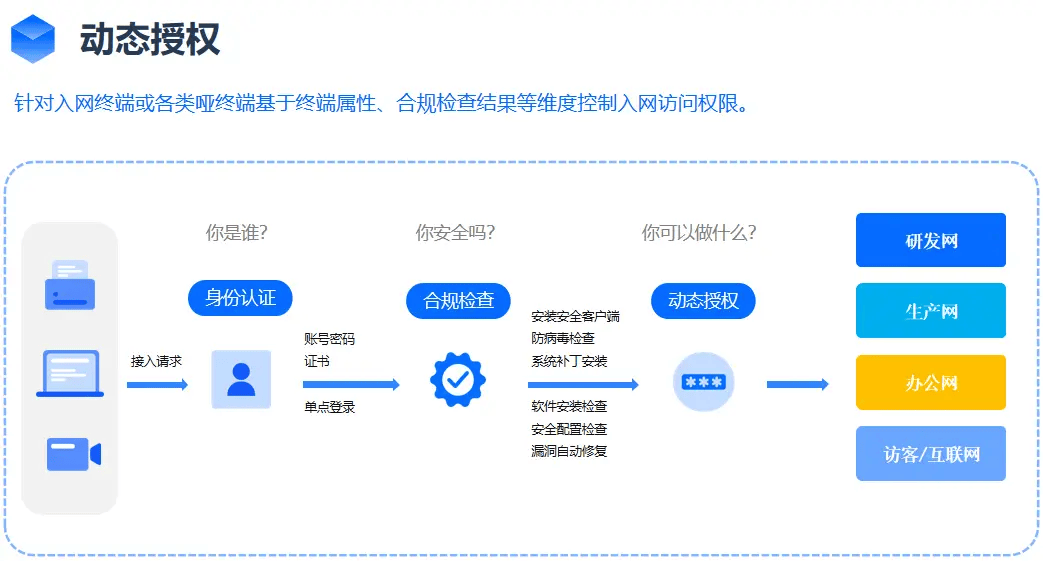1043x561 pixels.
Task: Select the printer device icon
Action: click(x=70, y=285)
